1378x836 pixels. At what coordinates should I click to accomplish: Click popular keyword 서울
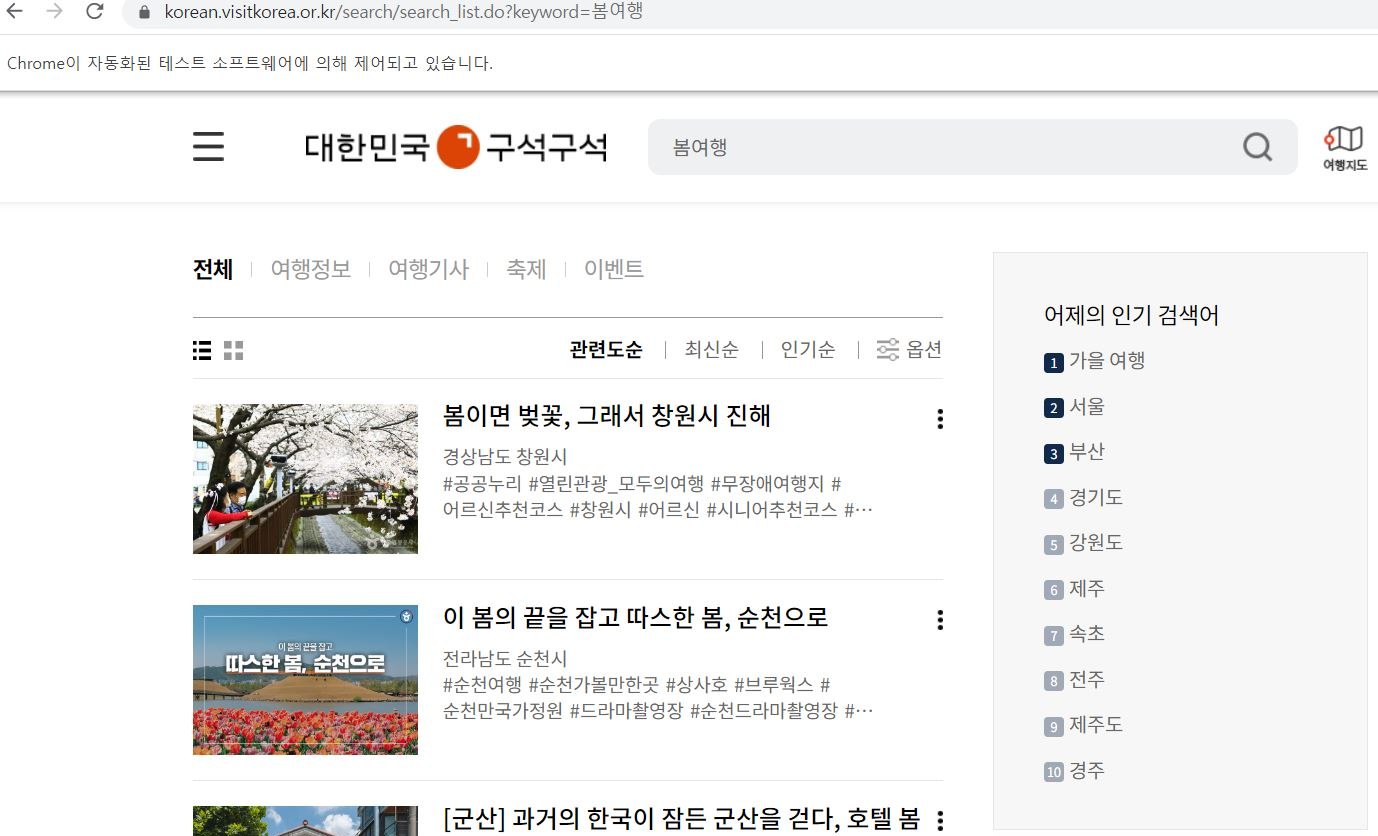click(1087, 407)
